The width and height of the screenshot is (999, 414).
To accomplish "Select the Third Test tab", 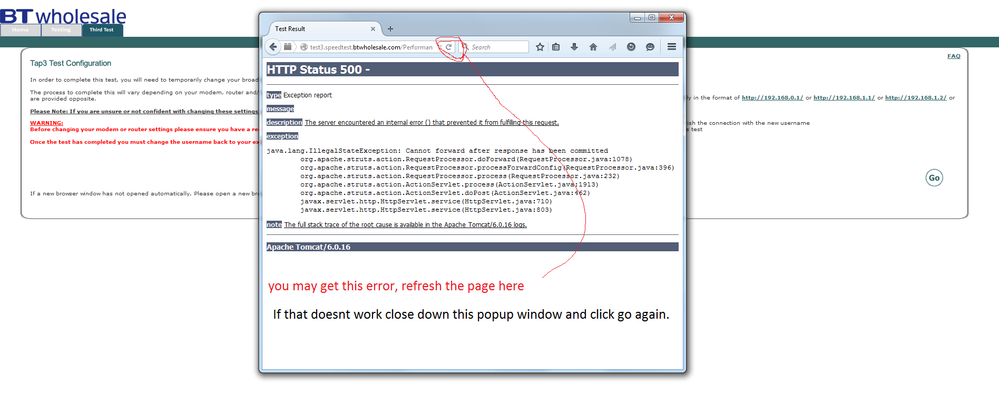I will 102,30.
